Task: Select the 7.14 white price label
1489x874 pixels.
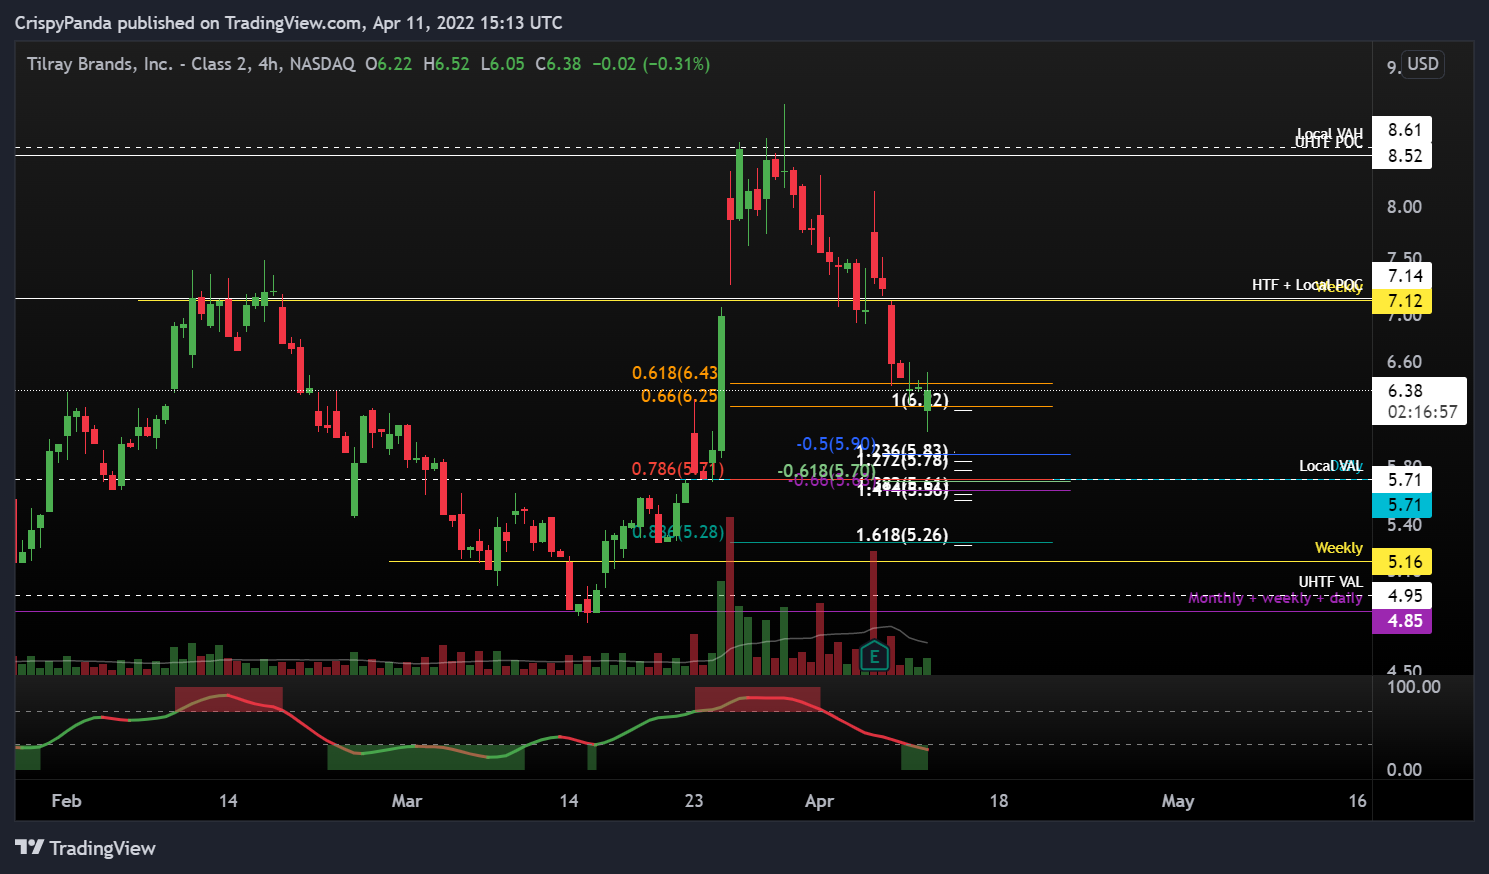Action: point(1403,276)
